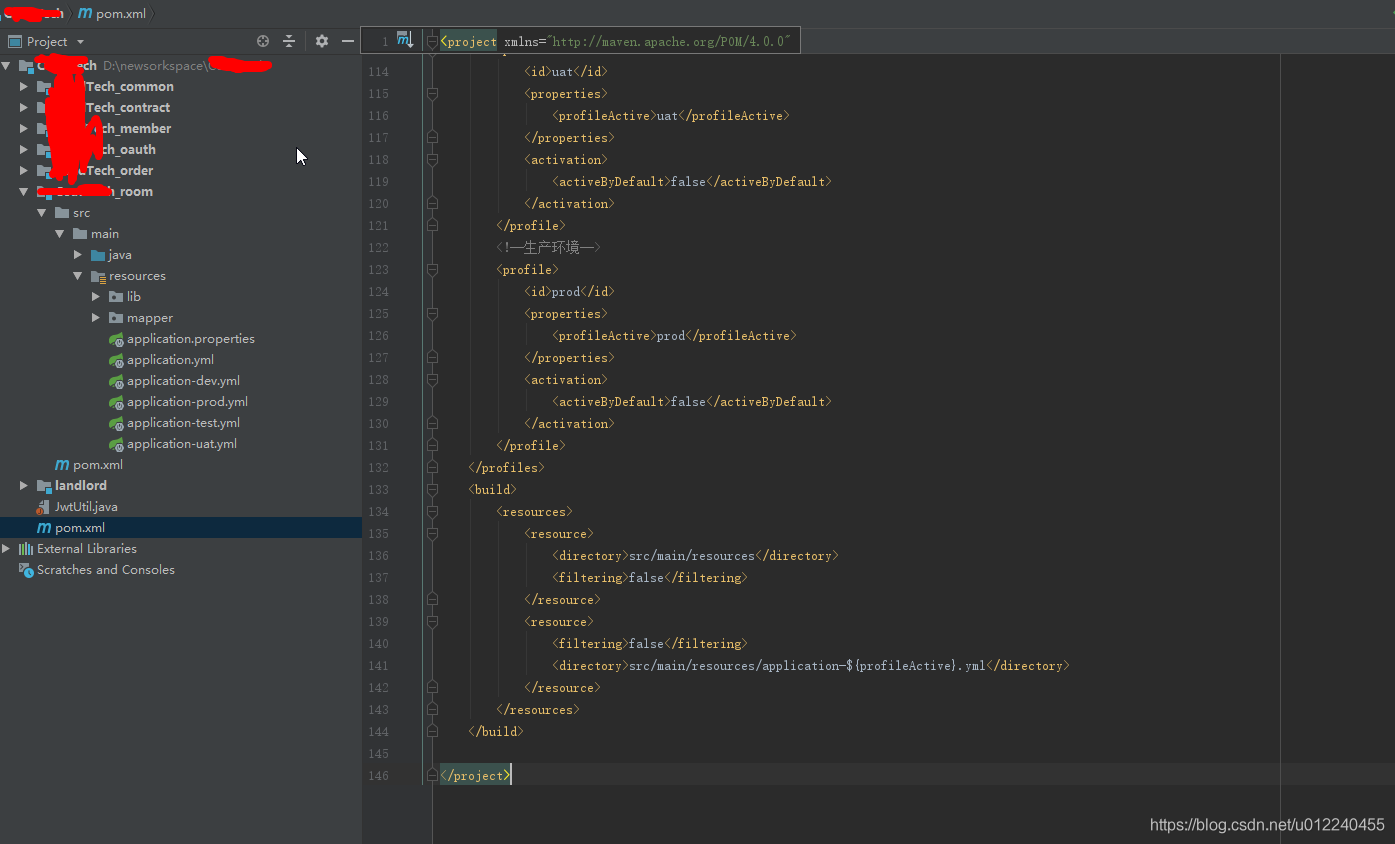
Task: Click the filtering false text on line 137
Action: click(649, 577)
